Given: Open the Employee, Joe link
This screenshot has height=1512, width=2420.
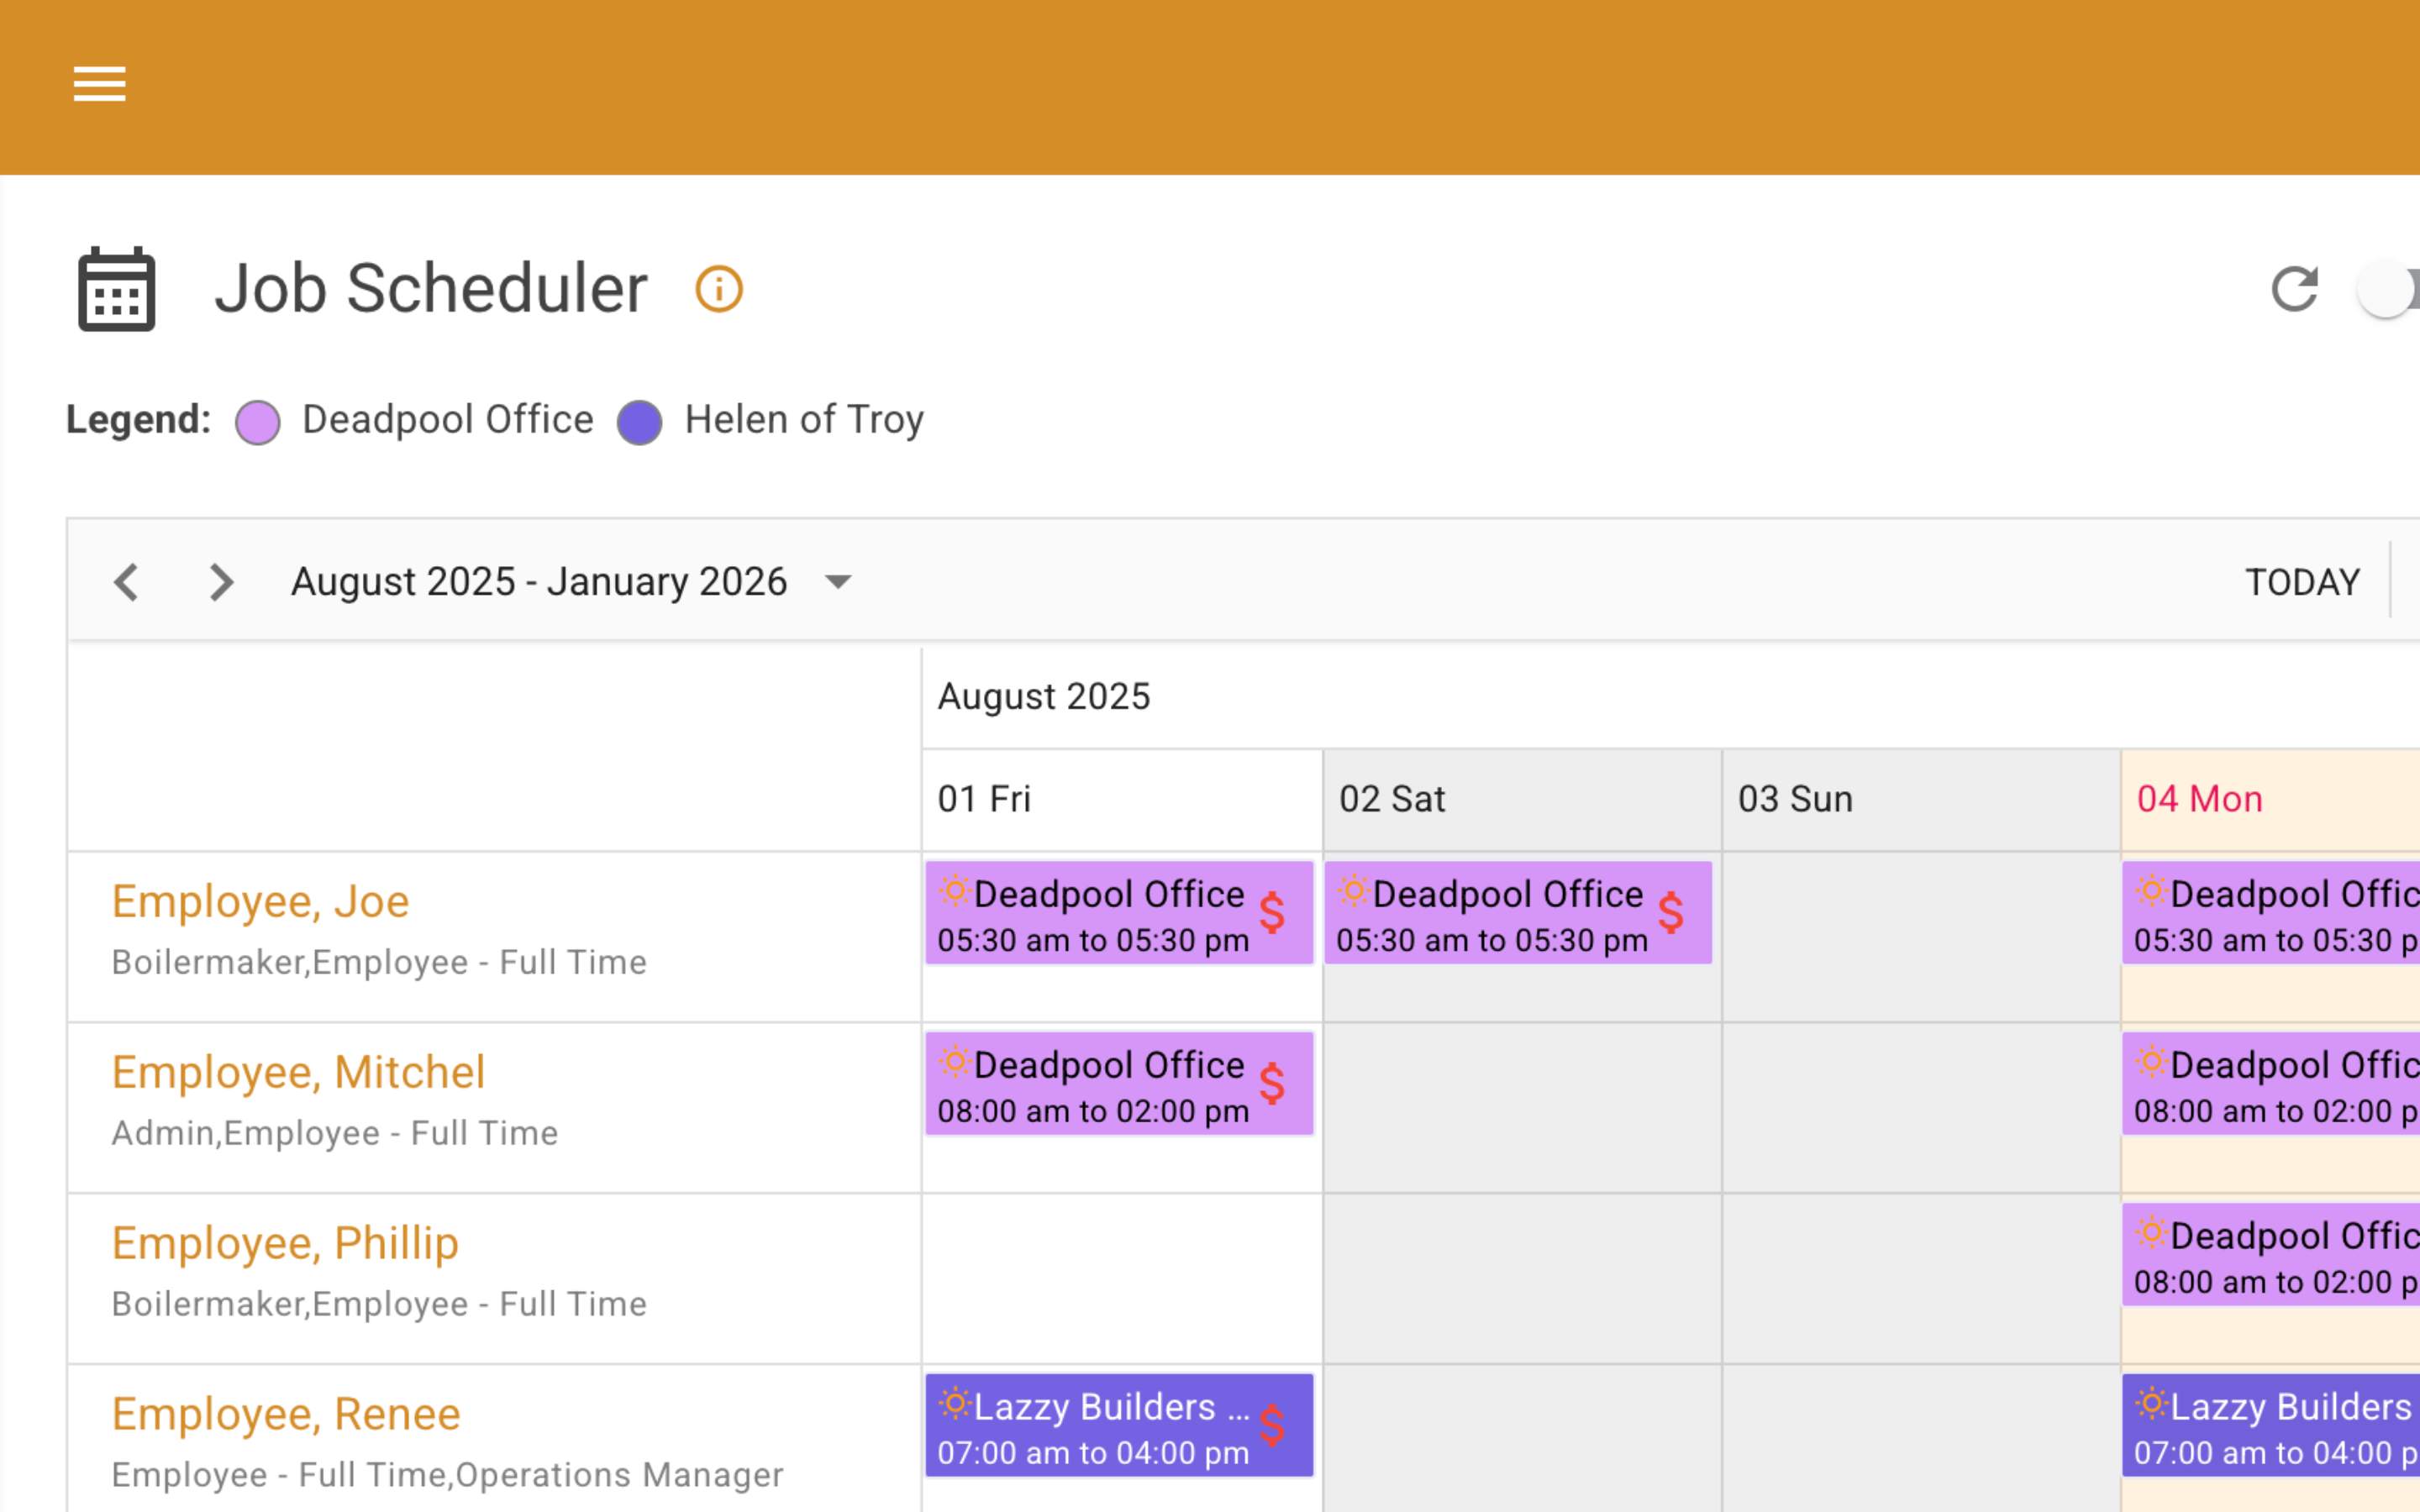Looking at the screenshot, I should [x=260, y=901].
